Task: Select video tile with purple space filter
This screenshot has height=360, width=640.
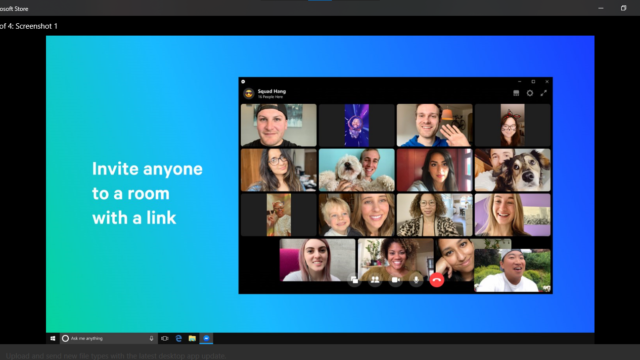Action: tap(357, 125)
